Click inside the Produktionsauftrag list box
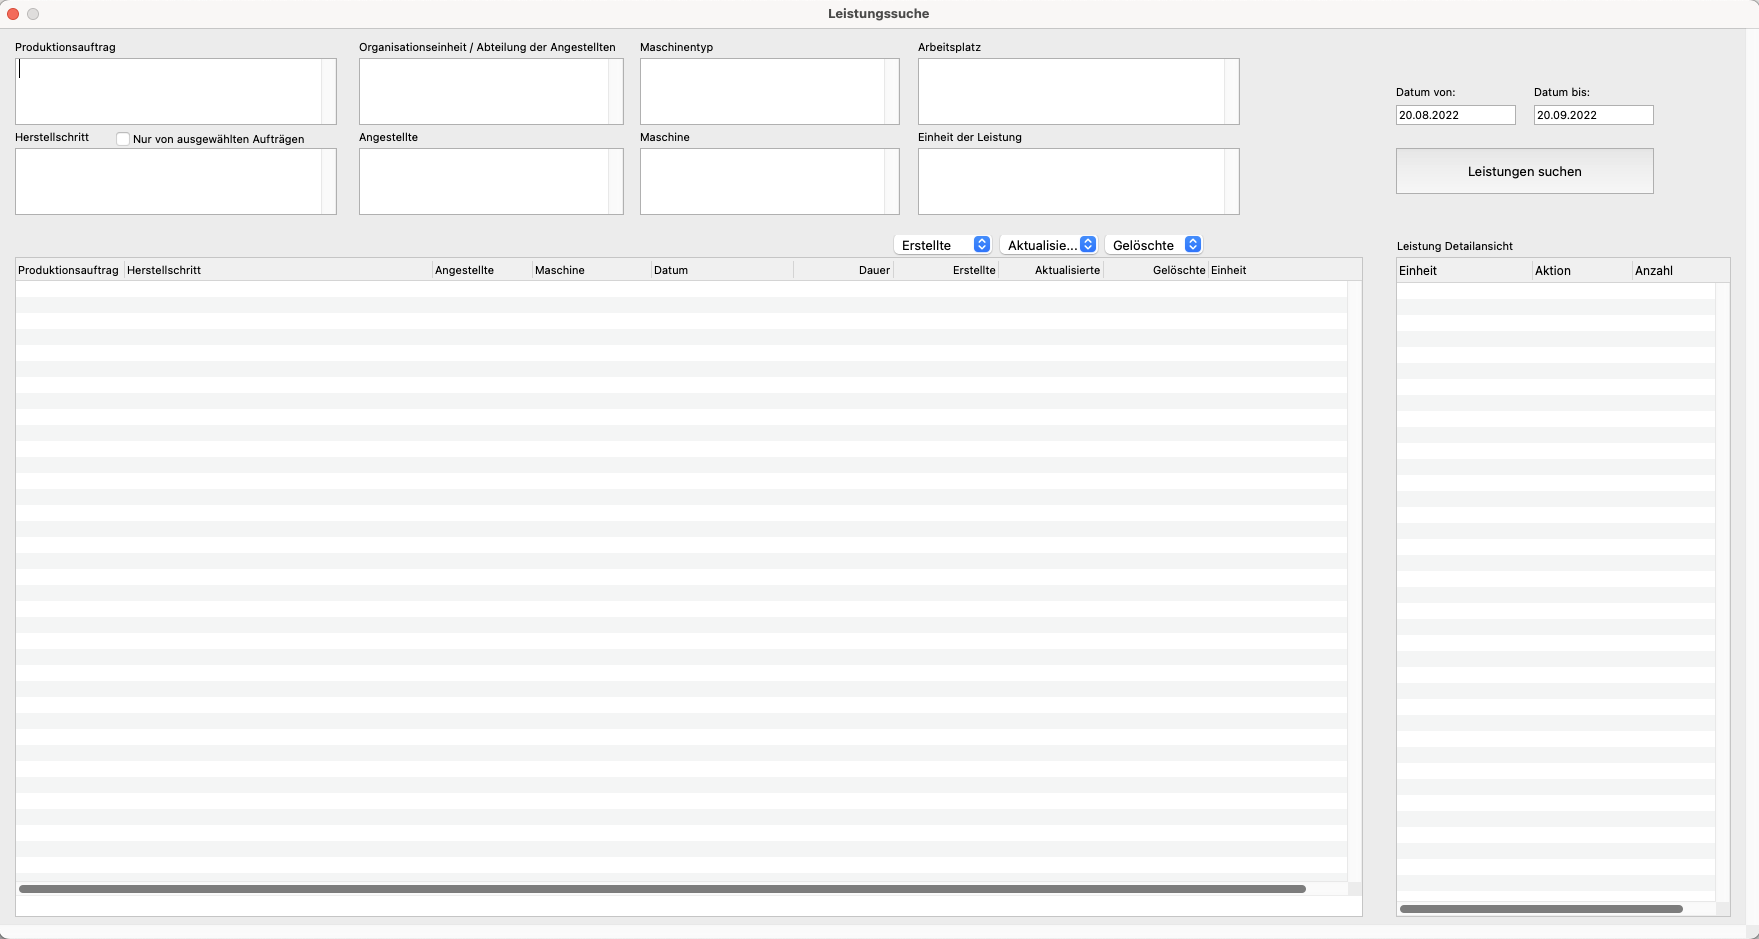The image size is (1759, 939). tap(168, 91)
